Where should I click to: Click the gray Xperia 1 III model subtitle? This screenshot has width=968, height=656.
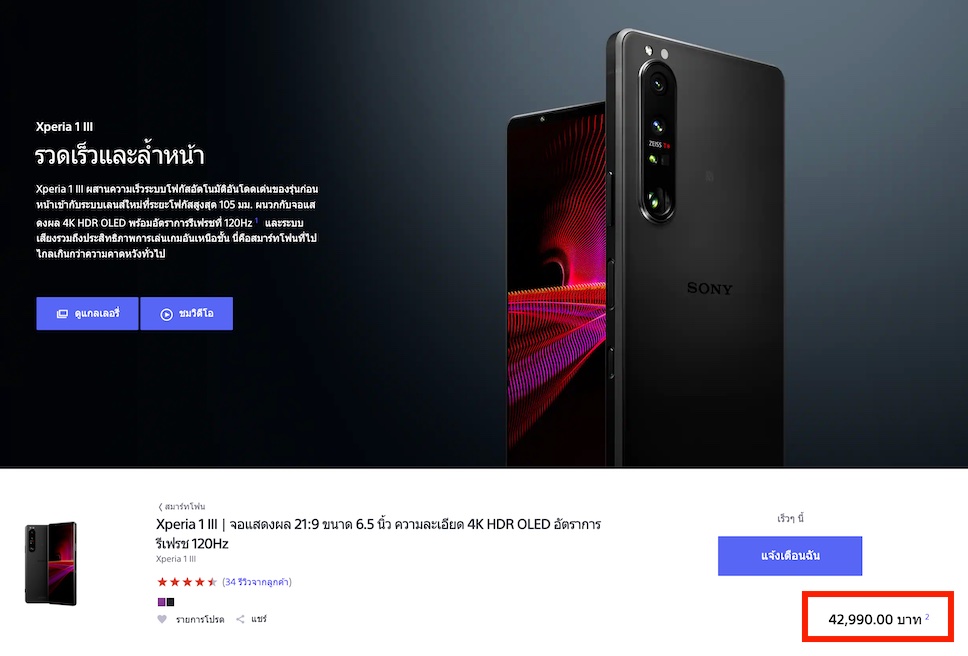176,559
